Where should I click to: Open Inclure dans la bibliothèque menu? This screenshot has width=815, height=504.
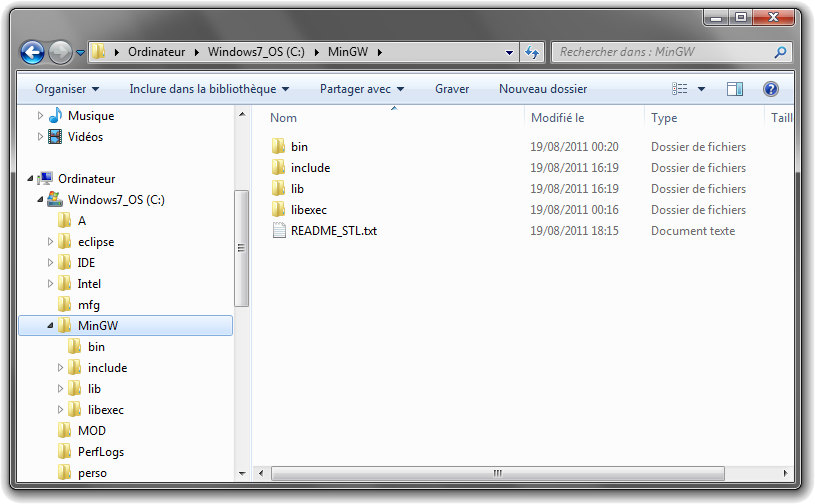tap(209, 89)
